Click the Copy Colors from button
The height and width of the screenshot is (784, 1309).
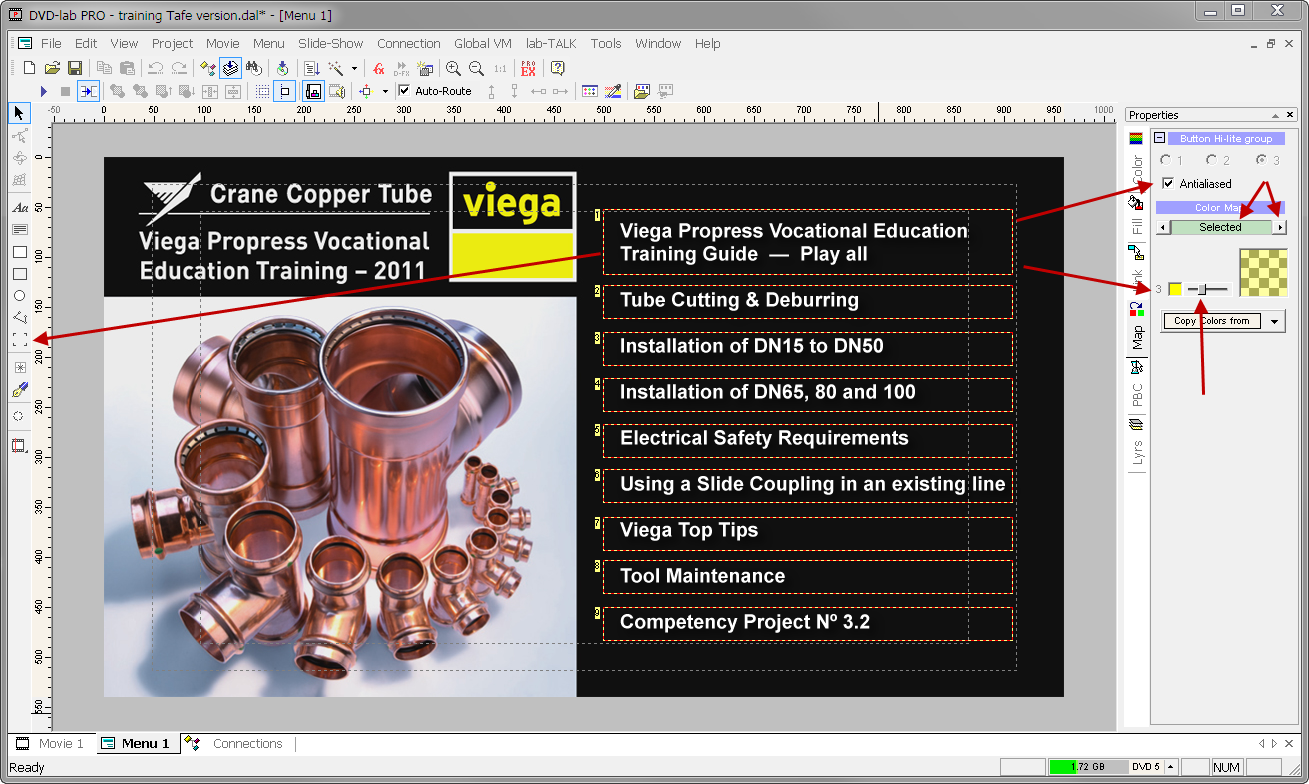tap(1211, 321)
